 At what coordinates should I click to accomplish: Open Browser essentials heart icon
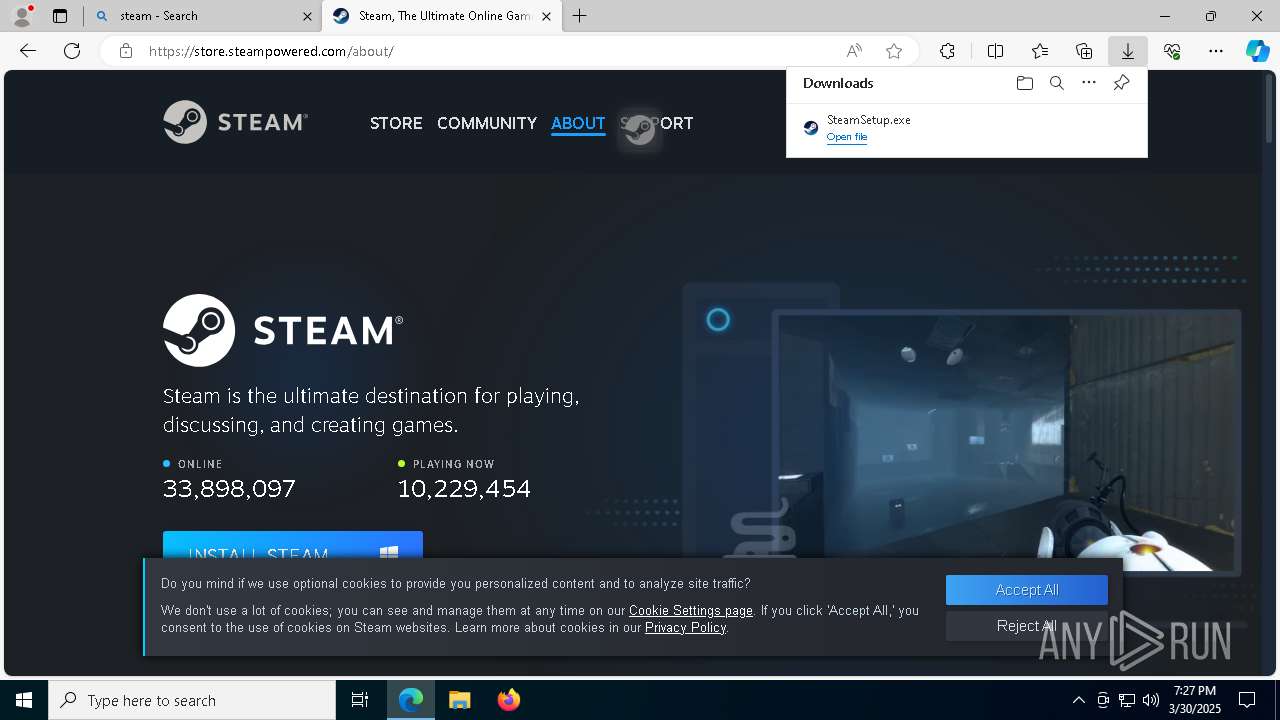tap(1172, 51)
